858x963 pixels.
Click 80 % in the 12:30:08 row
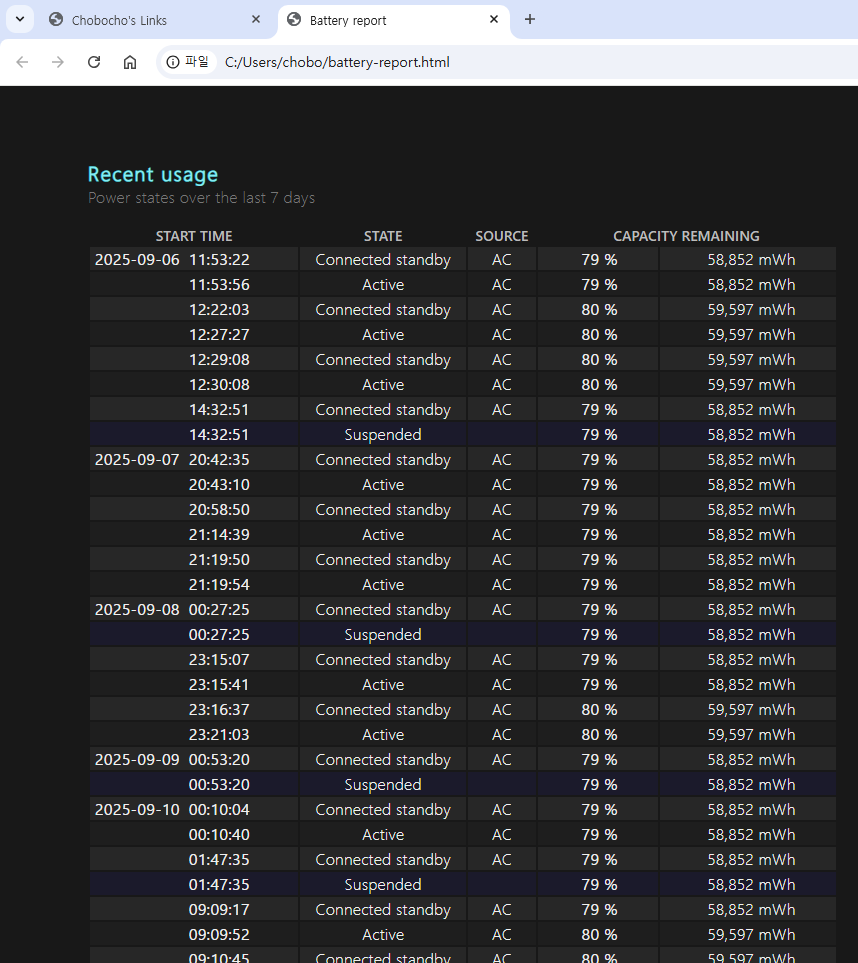pos(599,385)
